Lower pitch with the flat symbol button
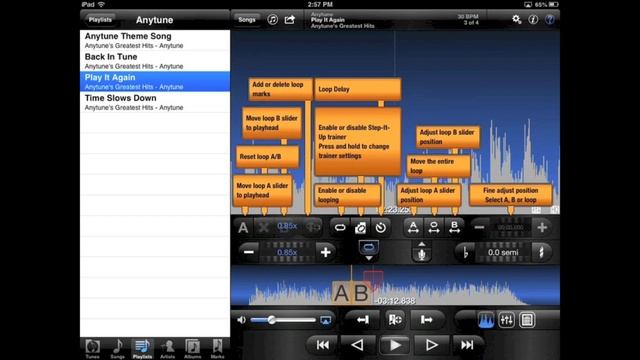Screen dimensions: 640x360 tap(466, 252)
